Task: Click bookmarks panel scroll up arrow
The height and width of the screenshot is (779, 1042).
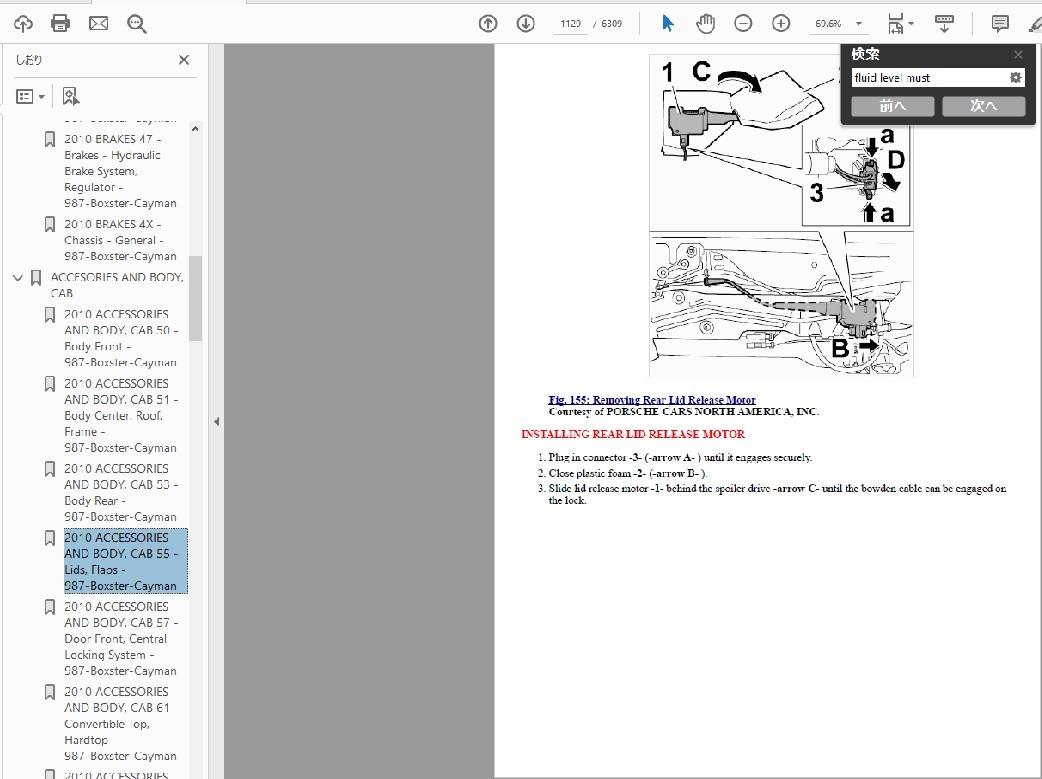Action: pyautogui.click(x=195, y=129)
